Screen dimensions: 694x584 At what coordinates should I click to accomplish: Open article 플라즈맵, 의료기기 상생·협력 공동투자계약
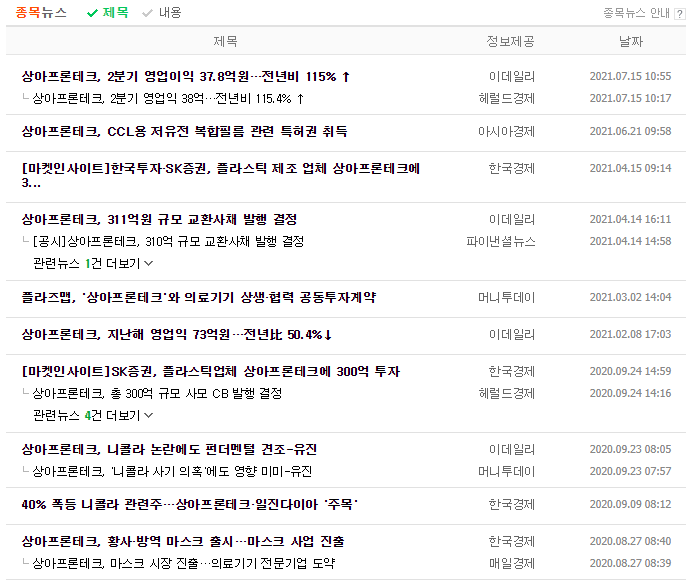199,297
